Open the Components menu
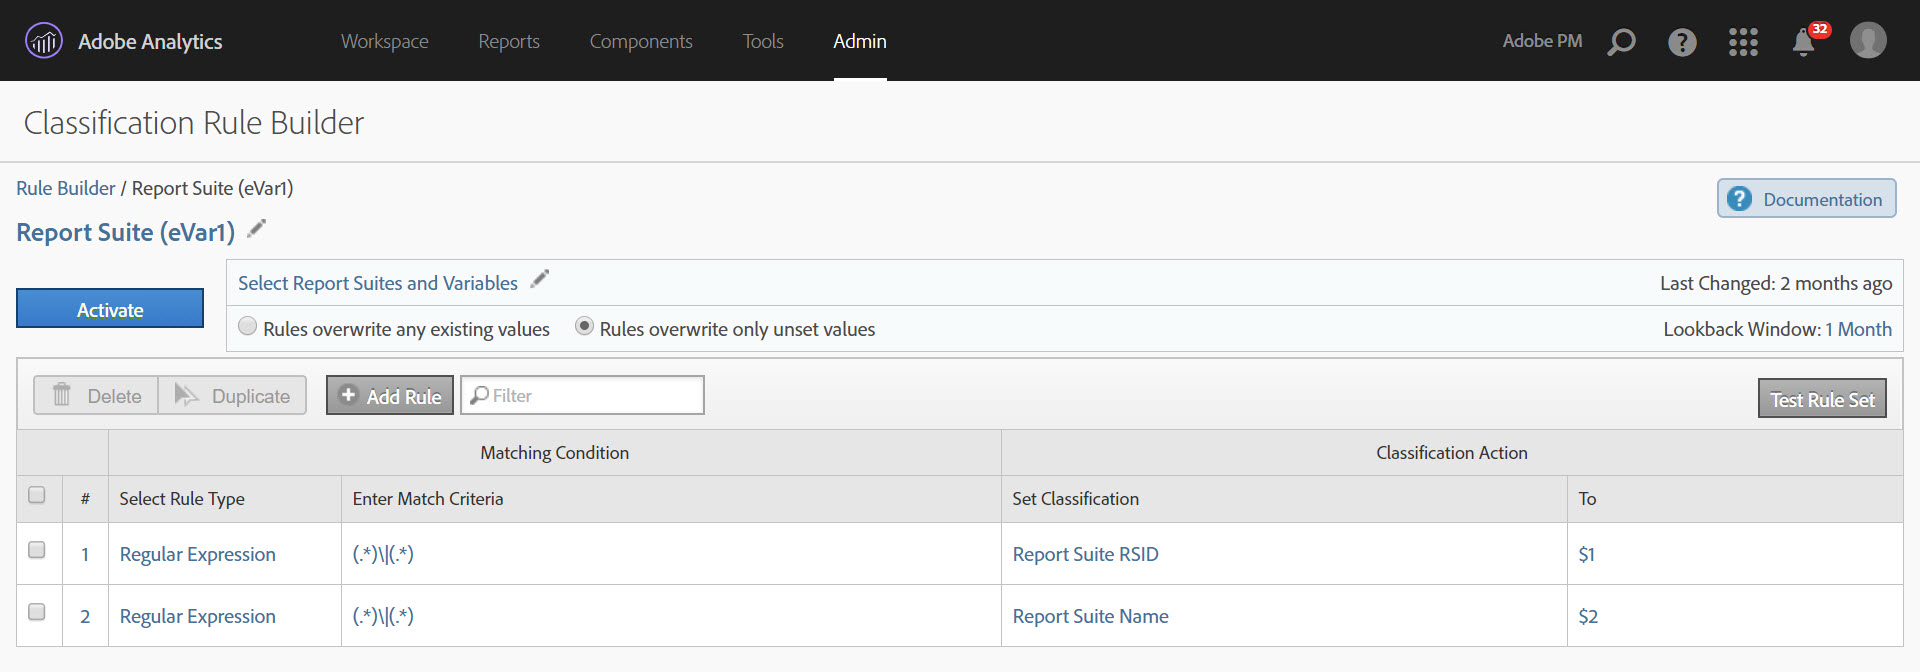 tap(640, 41)
